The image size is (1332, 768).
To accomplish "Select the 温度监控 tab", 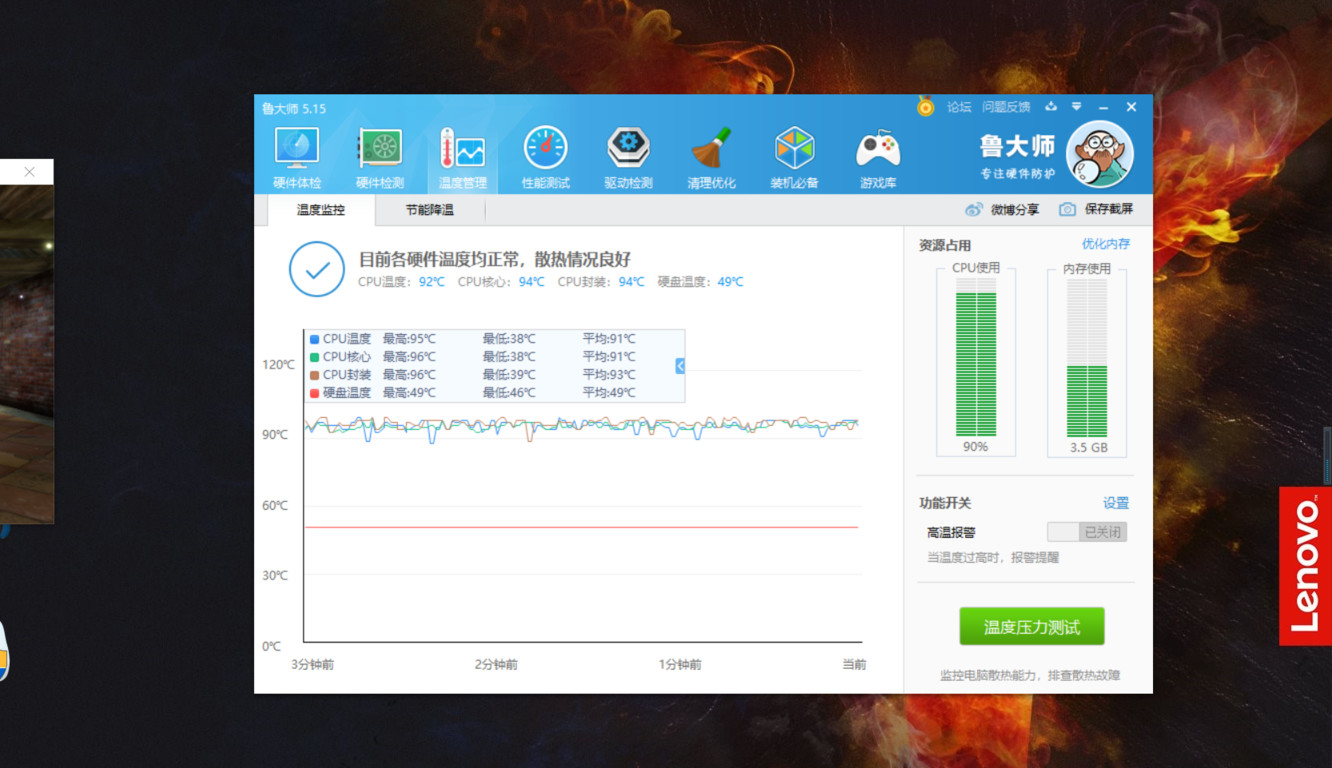I will point(321,211).
